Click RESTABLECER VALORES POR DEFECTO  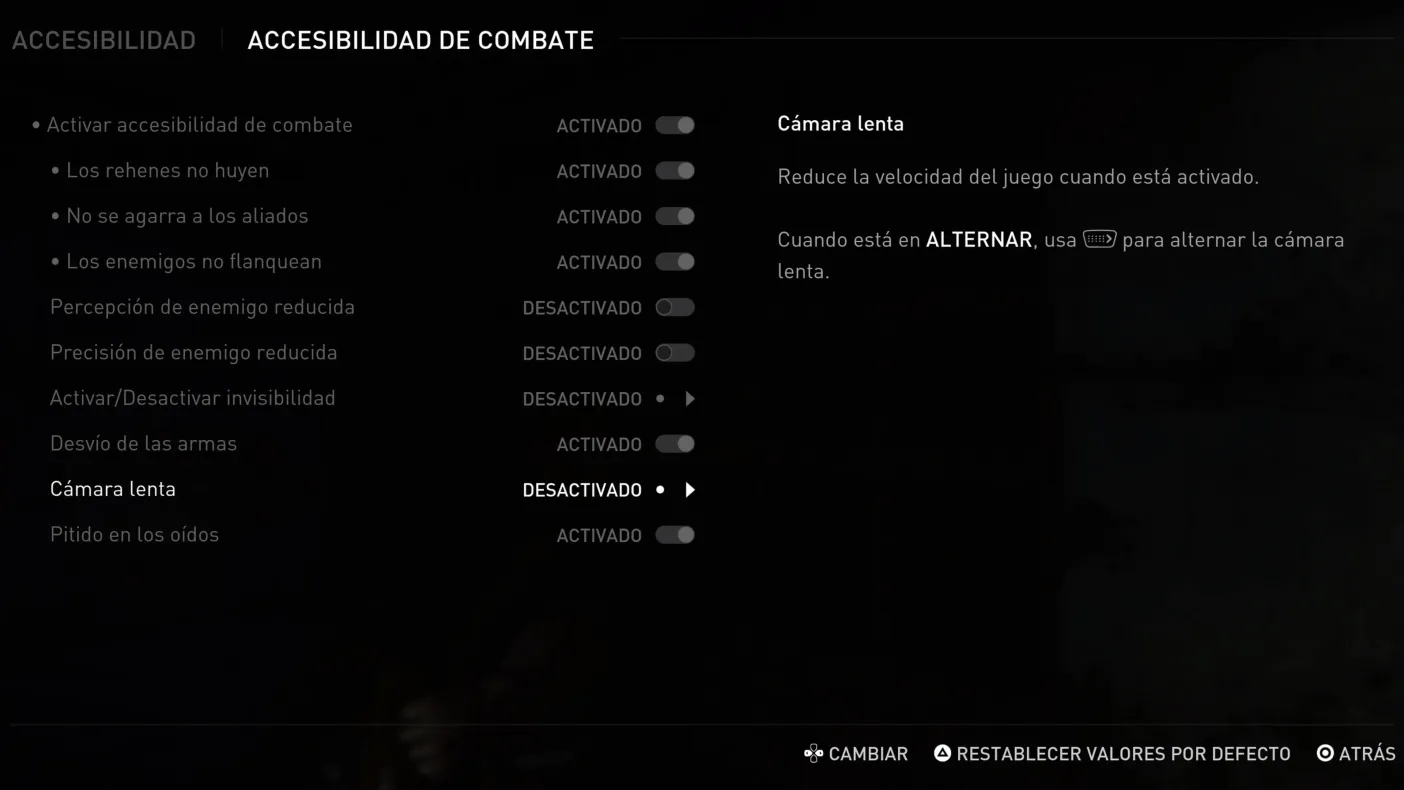[1123, 754]
